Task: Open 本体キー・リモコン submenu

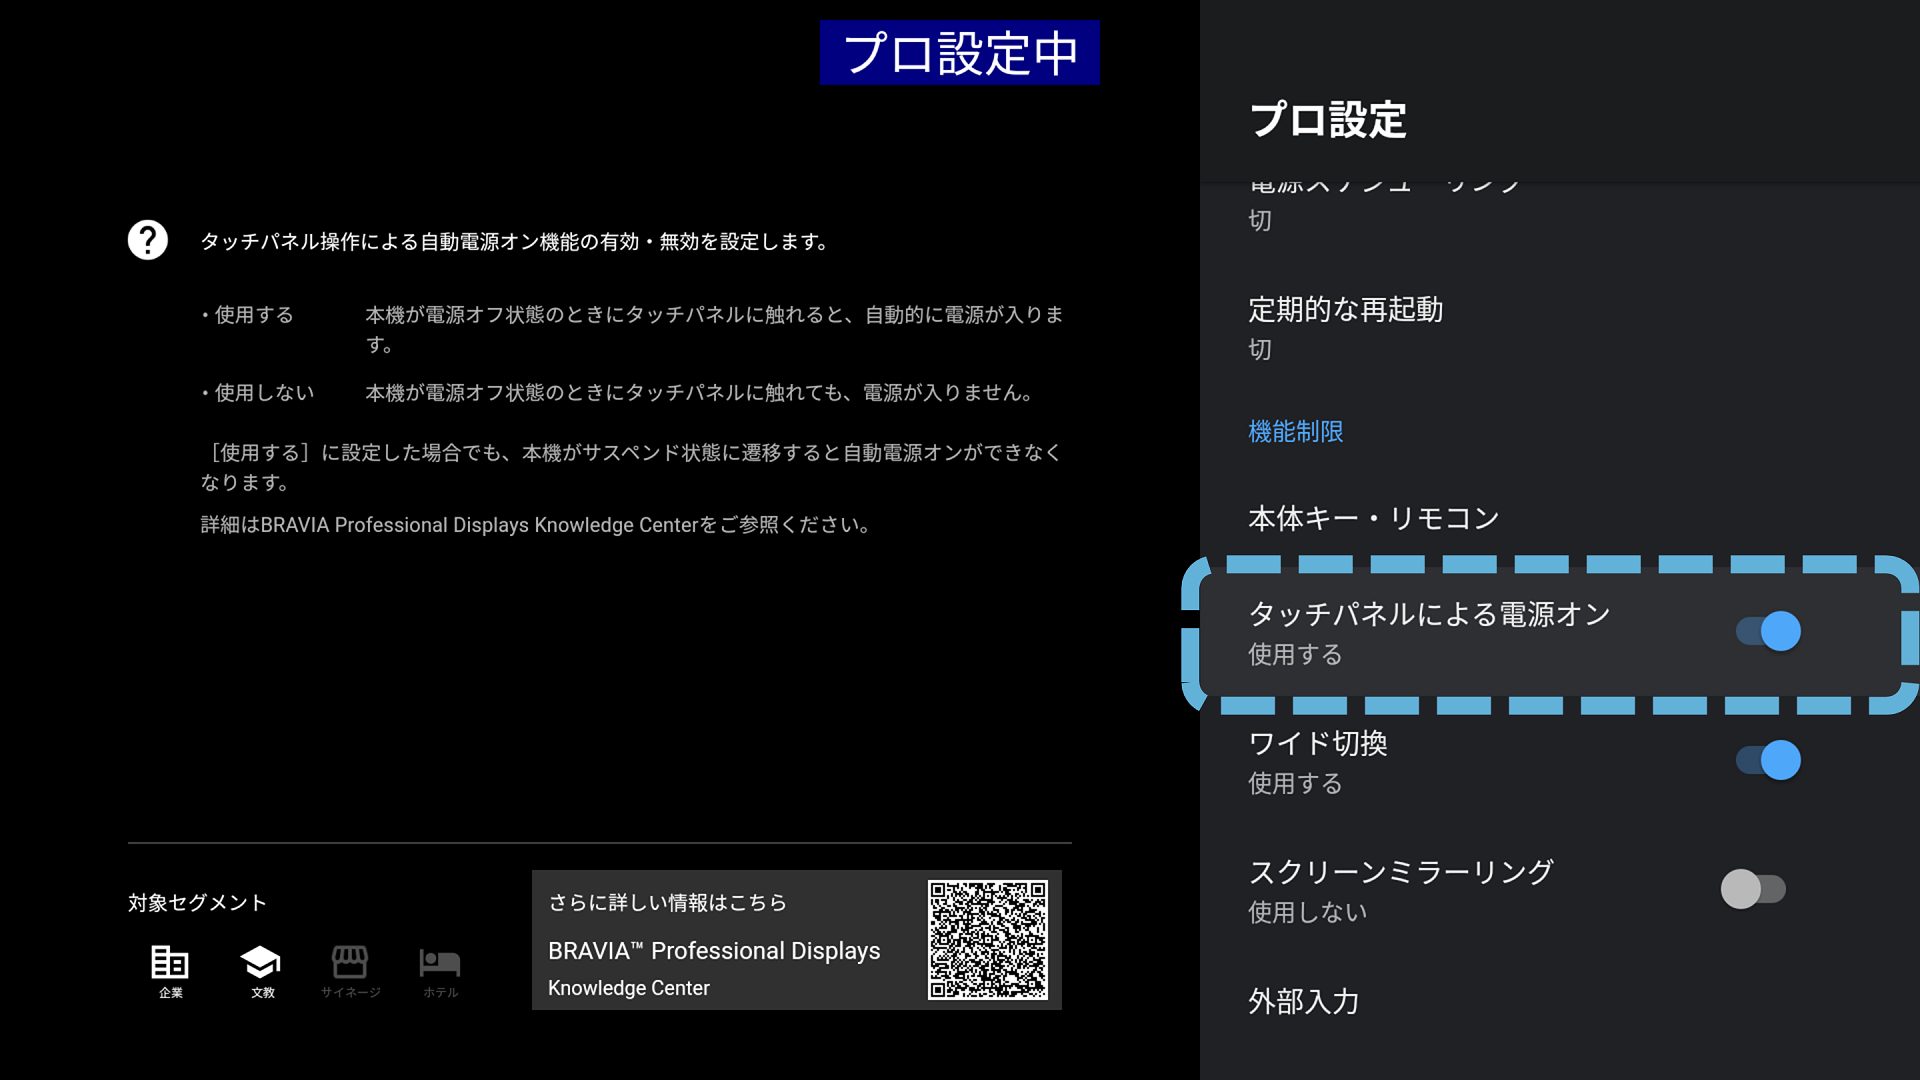Action: point(1374,518)
